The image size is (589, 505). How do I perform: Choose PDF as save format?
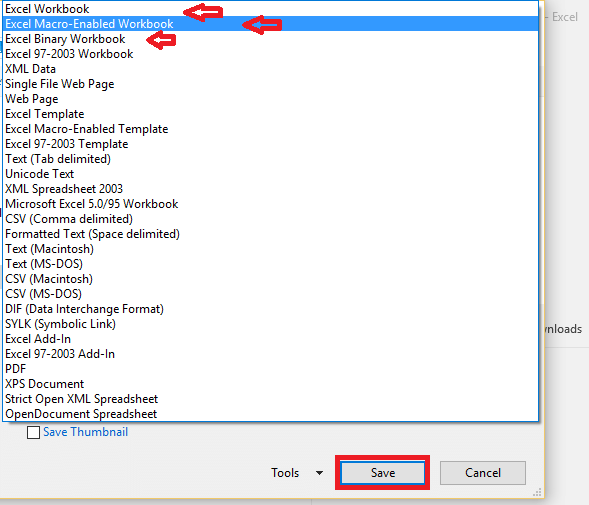[270, 369]
